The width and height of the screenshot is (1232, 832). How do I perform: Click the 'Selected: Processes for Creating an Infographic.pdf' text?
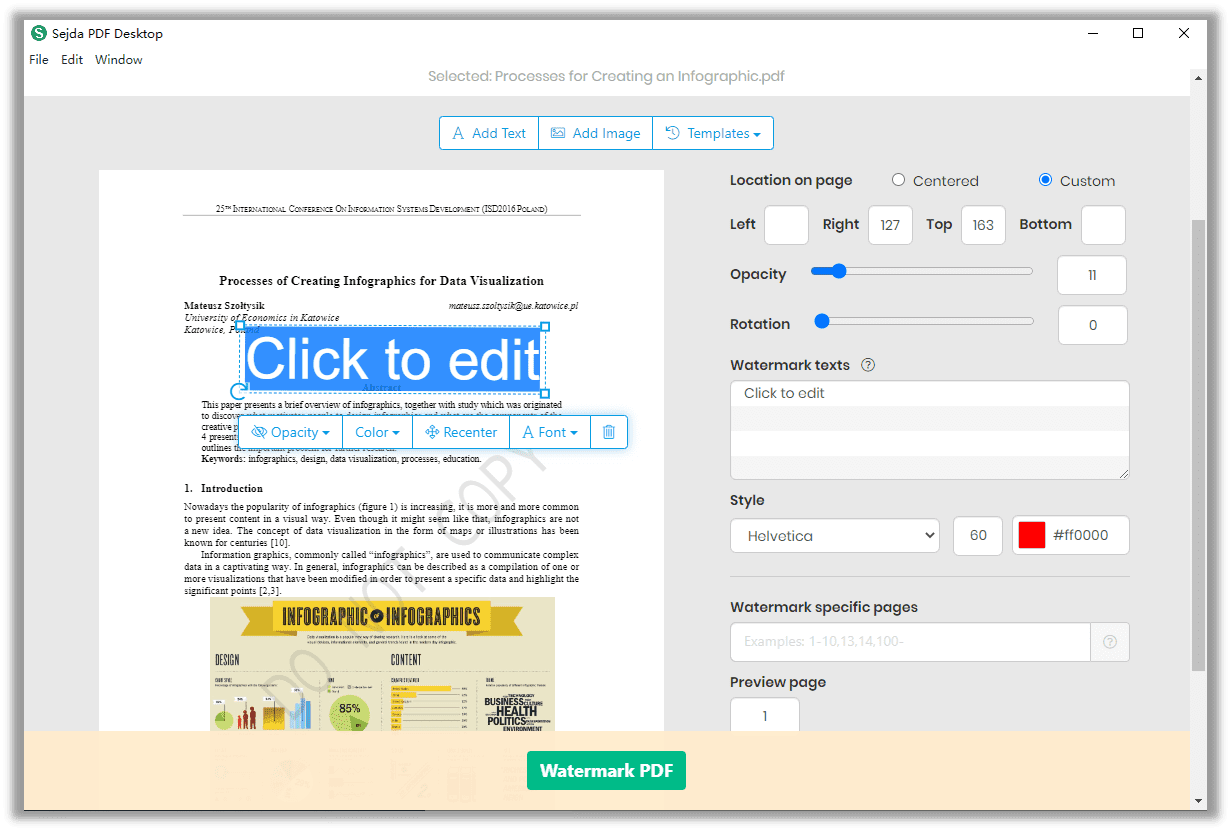(x=606, y=76)
